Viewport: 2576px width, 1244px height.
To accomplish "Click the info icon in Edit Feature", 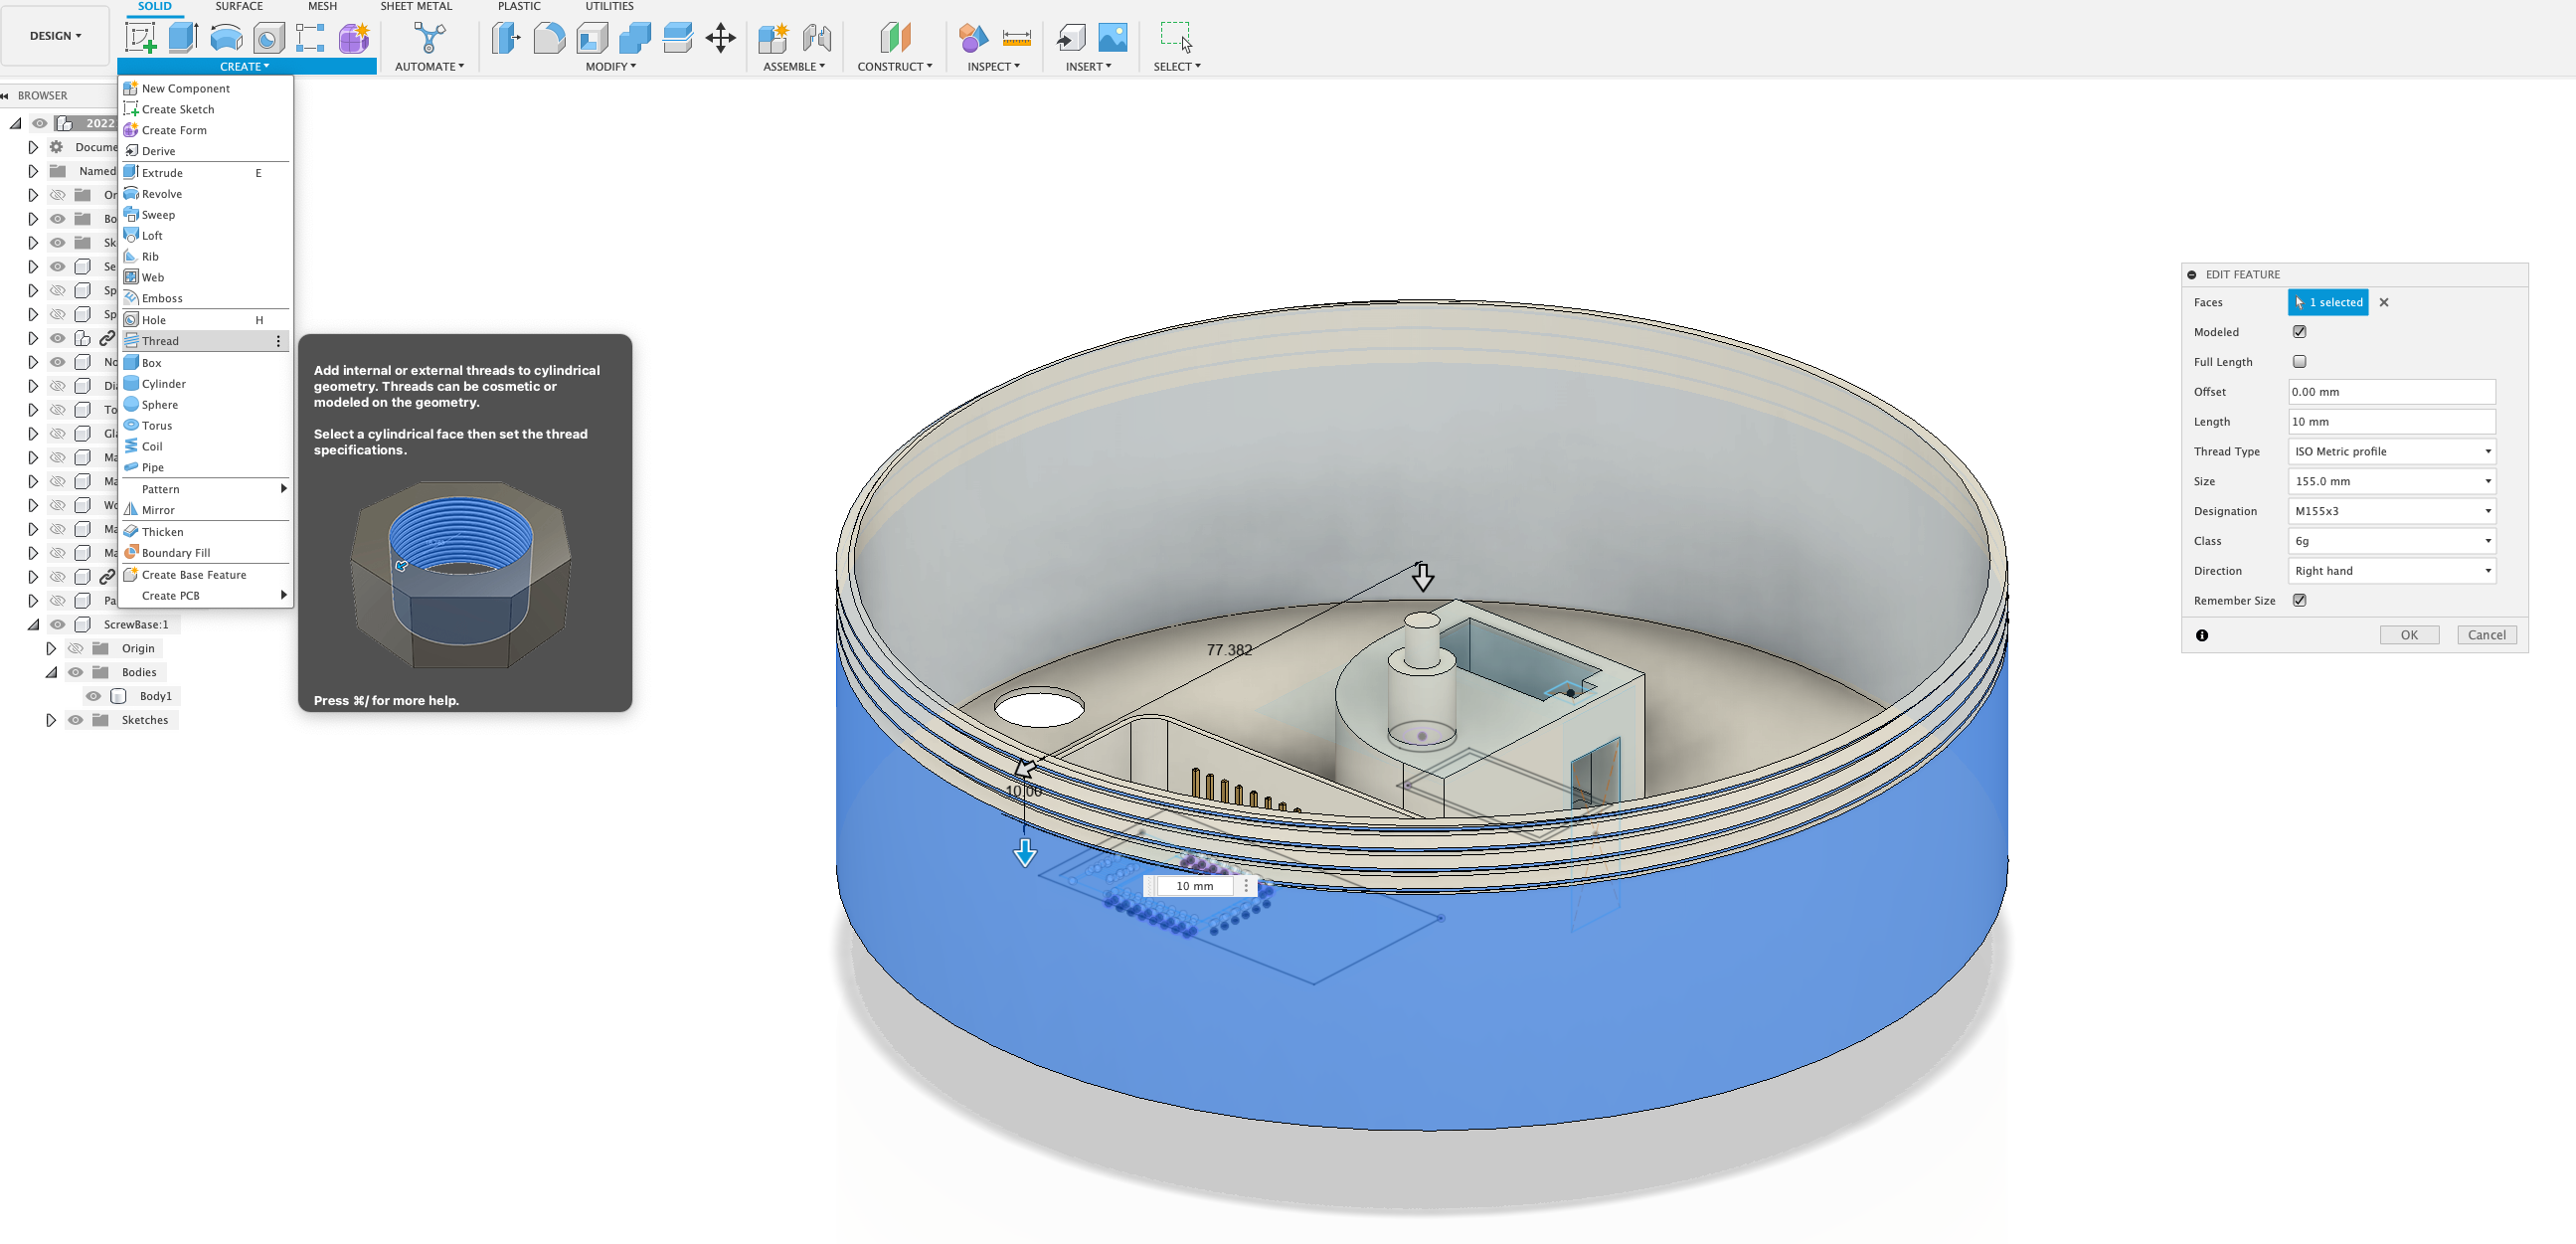I will 2202,635.
